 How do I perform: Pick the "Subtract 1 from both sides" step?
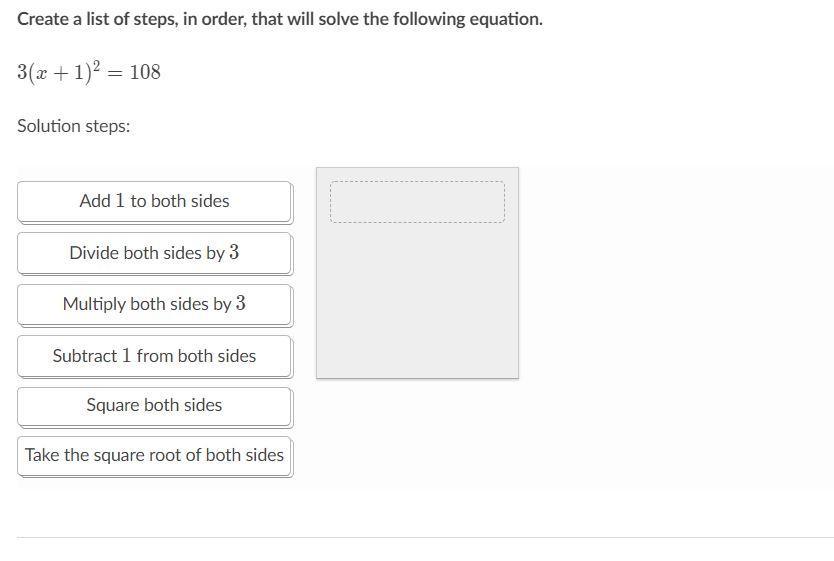(x=154, y=356)
